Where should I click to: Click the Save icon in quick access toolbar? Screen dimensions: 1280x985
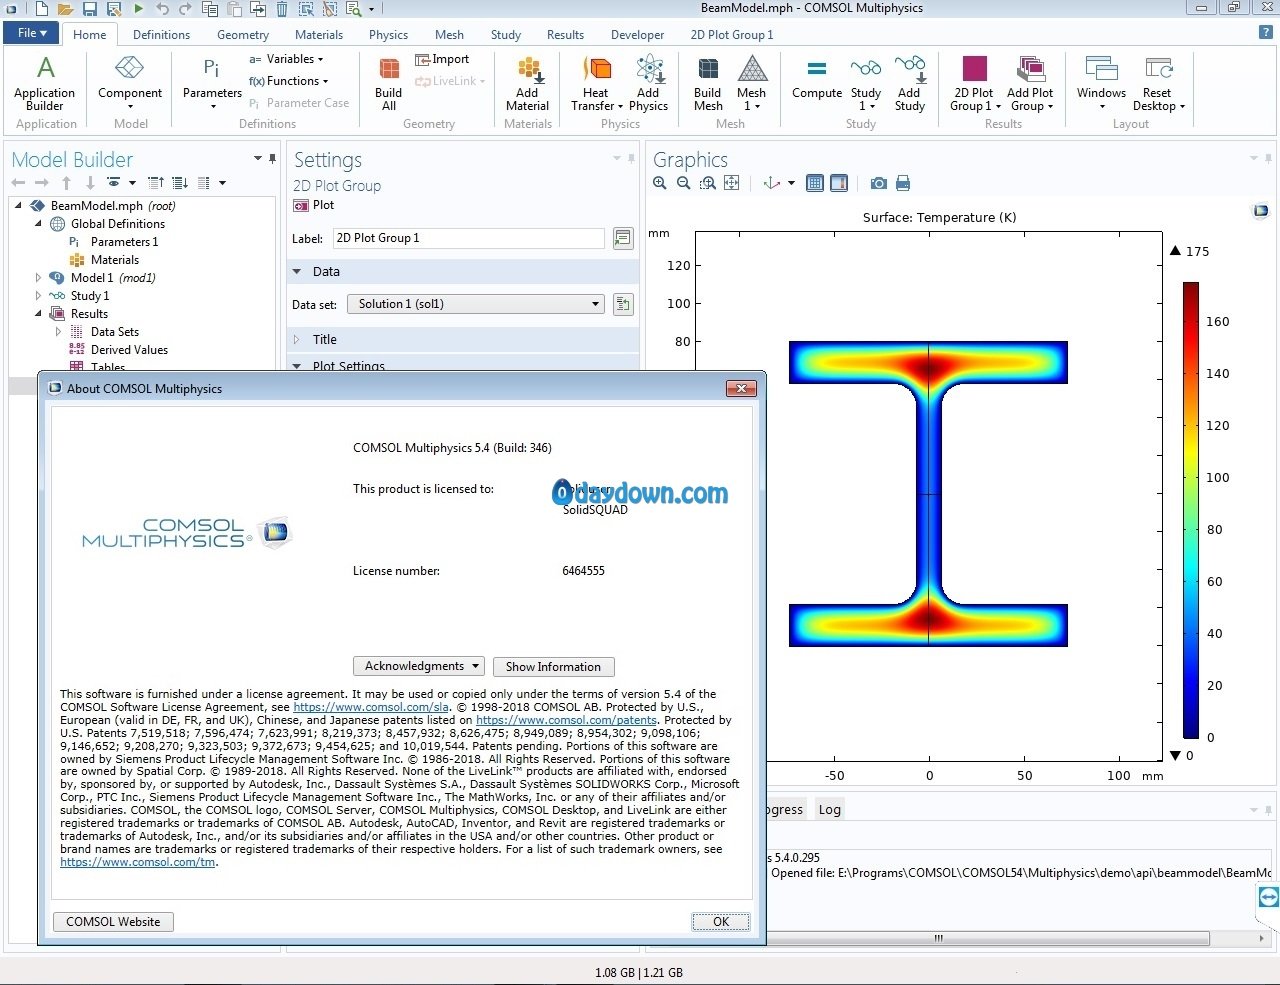pos(90,9)
